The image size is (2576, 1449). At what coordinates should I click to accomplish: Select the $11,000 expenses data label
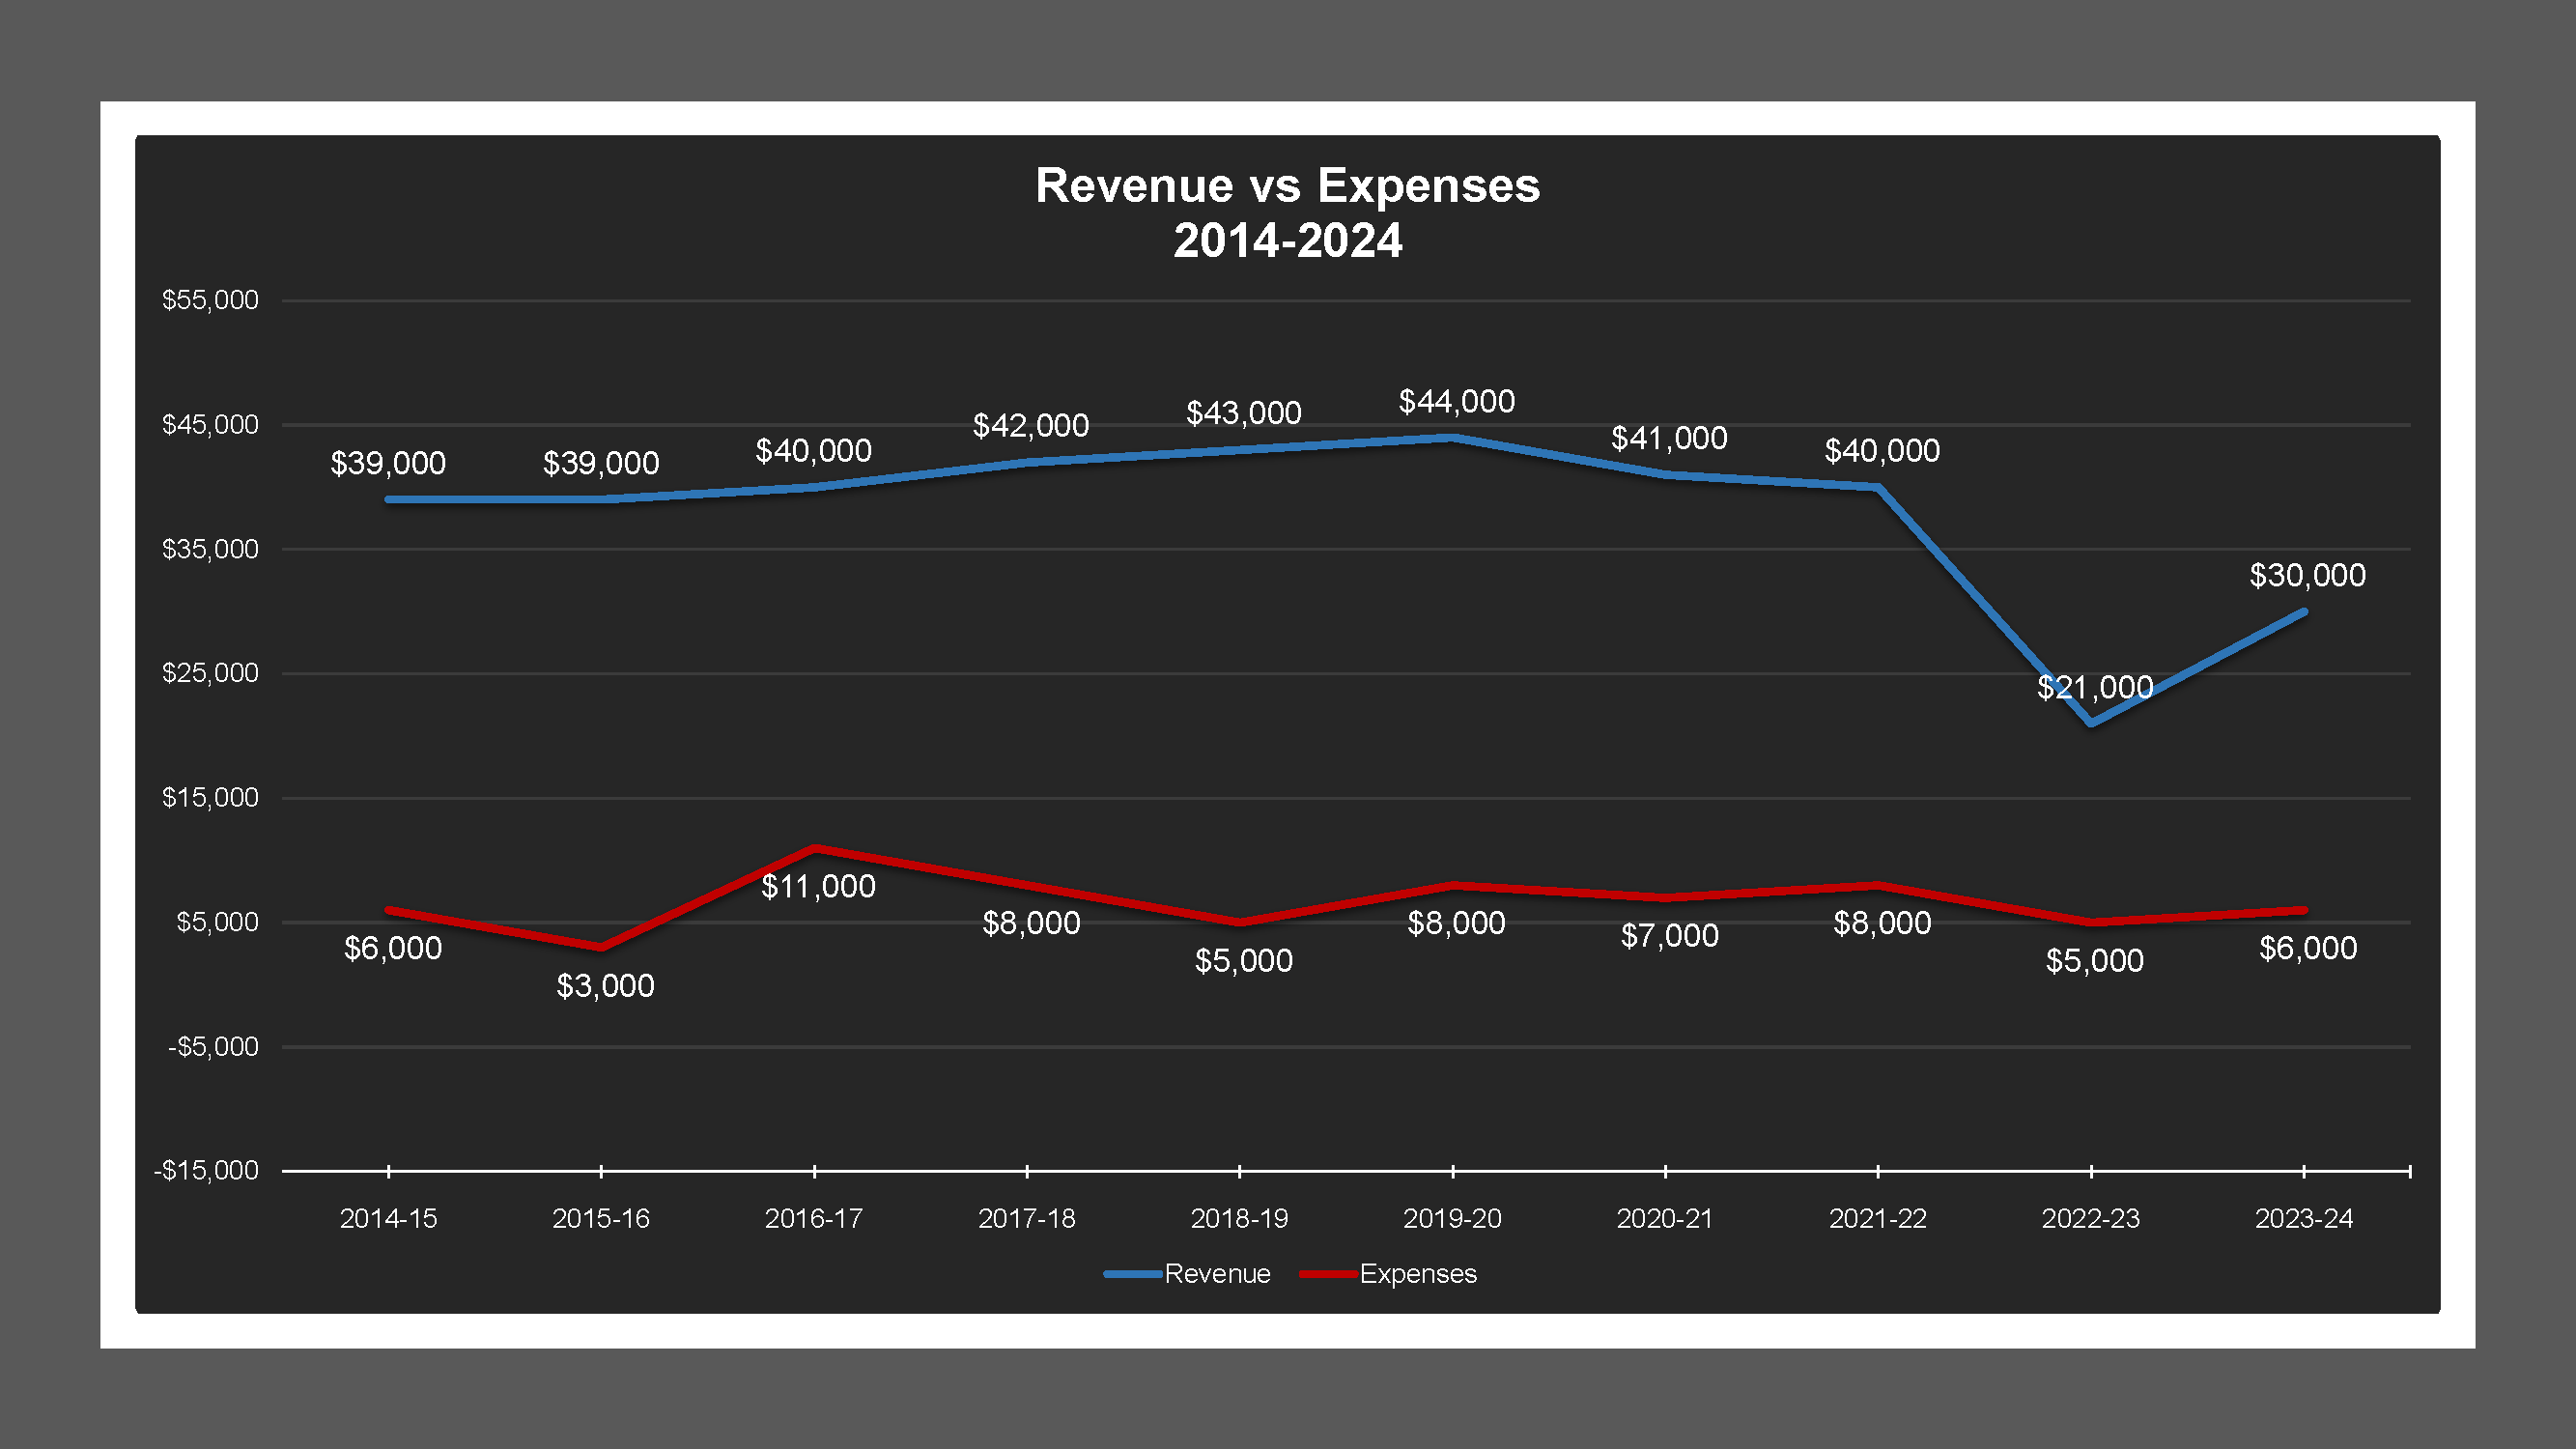coord(818,887)
